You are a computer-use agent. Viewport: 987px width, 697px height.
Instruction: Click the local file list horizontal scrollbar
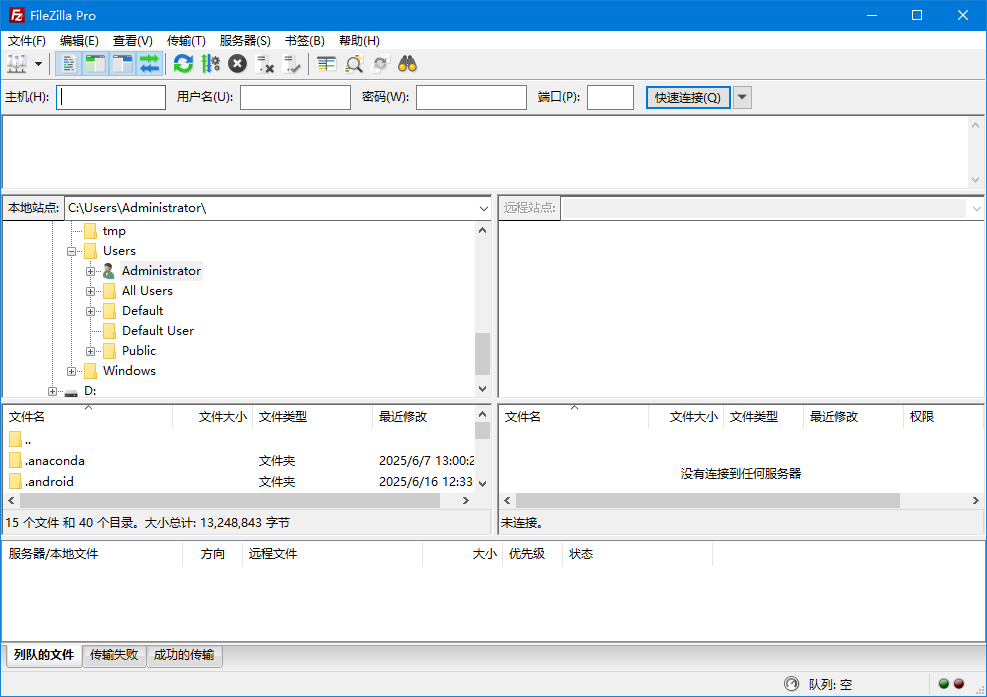coord(230,501)
